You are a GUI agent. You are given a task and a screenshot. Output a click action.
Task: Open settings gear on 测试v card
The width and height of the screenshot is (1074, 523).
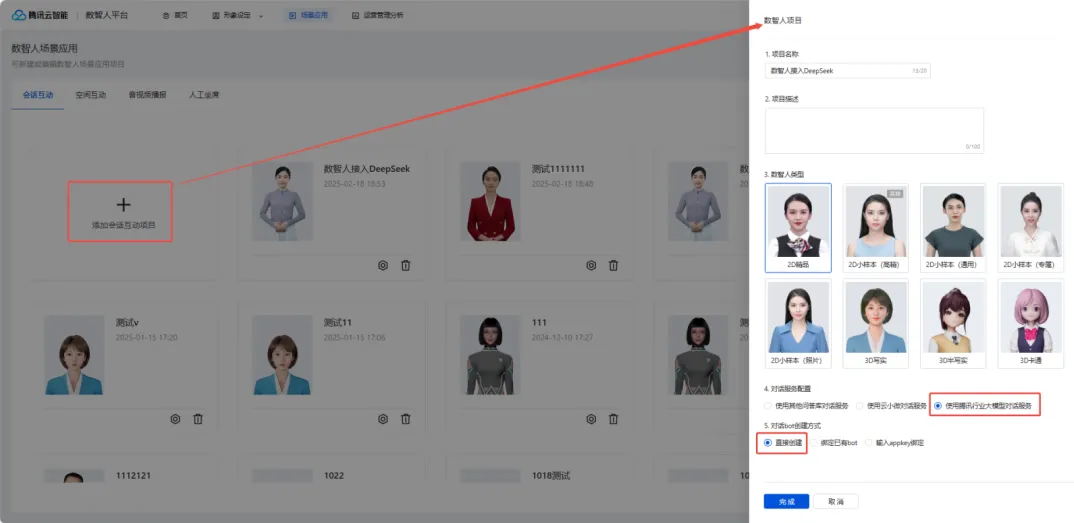(175, 419)
